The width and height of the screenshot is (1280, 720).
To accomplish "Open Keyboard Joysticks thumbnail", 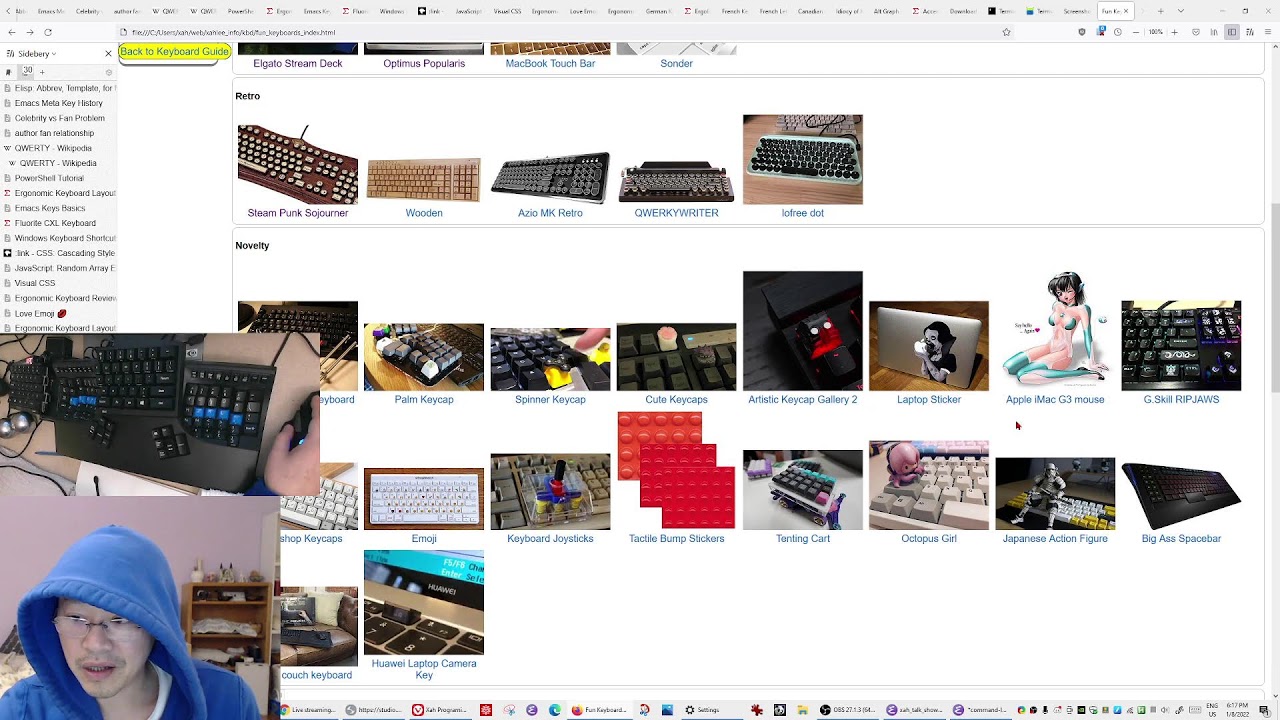I will click(x=550, y=492).
